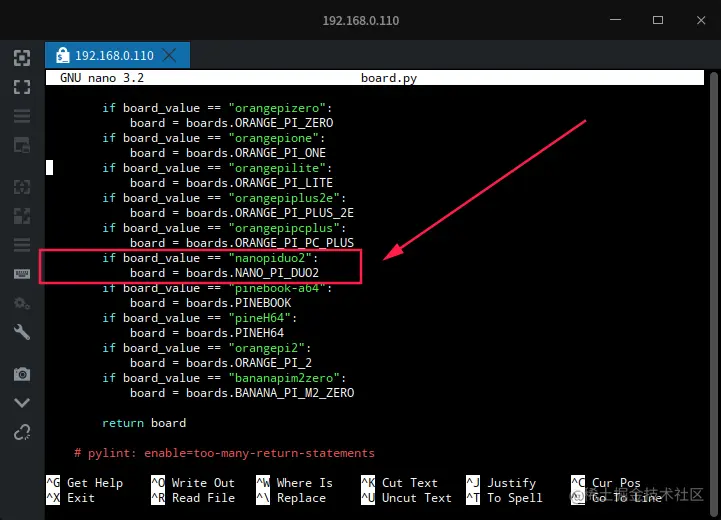The height and width of the screenshot is (520, 721).
Task: Click the boards.ORANGE_PI_PLUS_2E line
Action: 242,213
